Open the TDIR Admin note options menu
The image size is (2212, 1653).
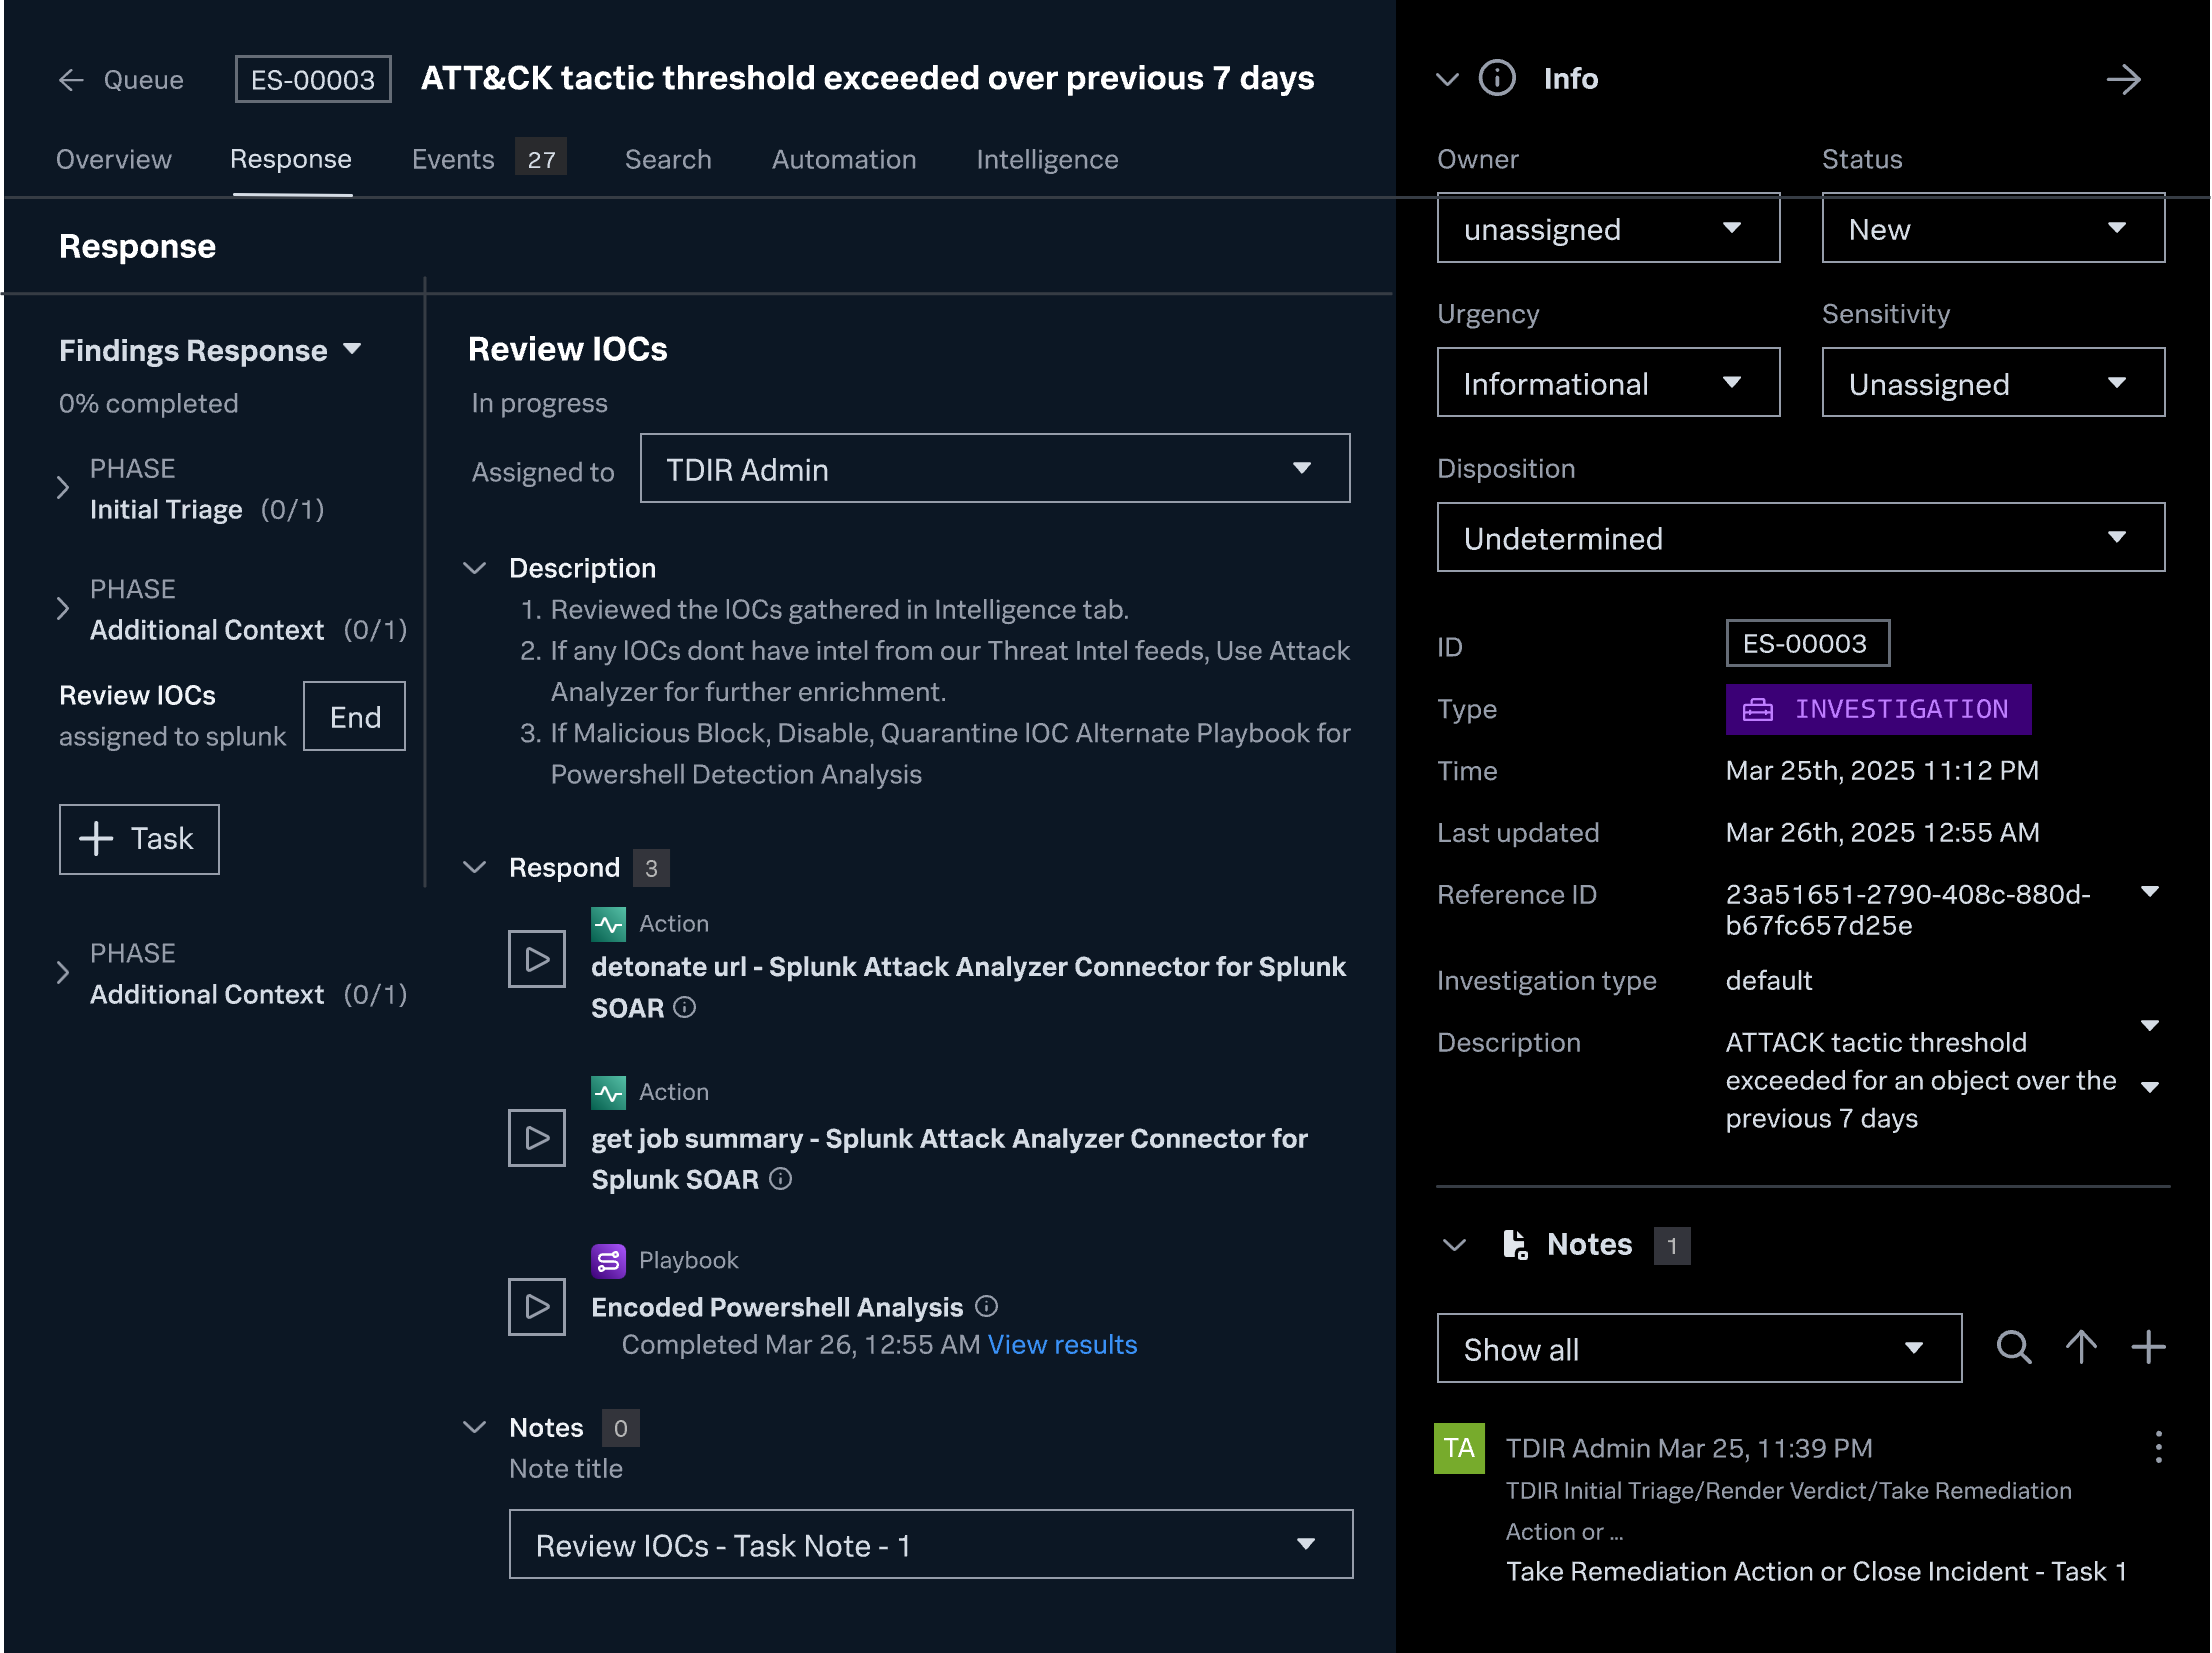point(2158,1447)
